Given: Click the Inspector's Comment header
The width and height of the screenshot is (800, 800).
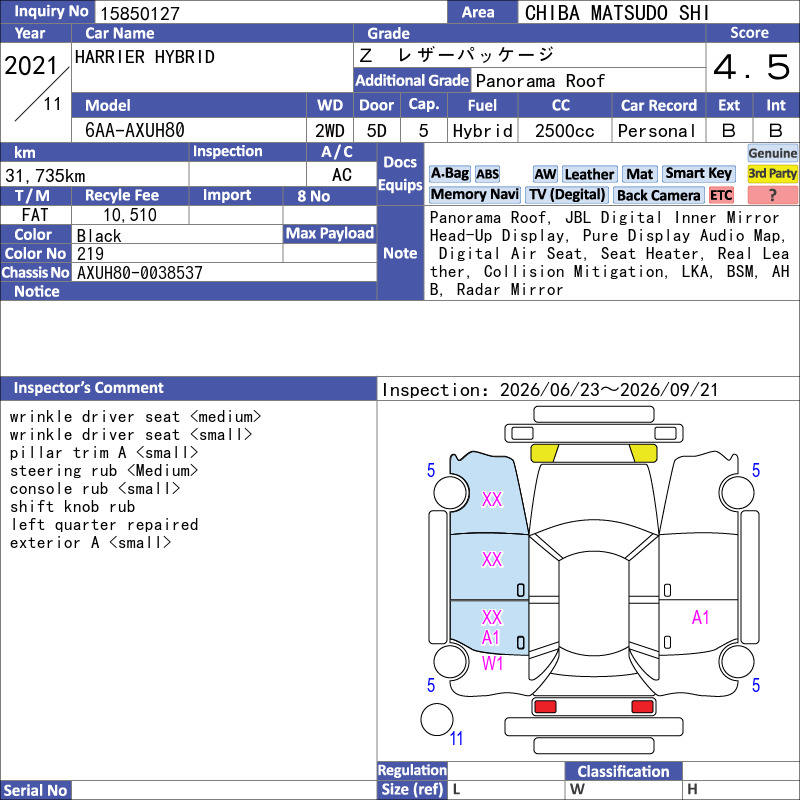Looking at the screenshot, I should click(x=188, y=388).
